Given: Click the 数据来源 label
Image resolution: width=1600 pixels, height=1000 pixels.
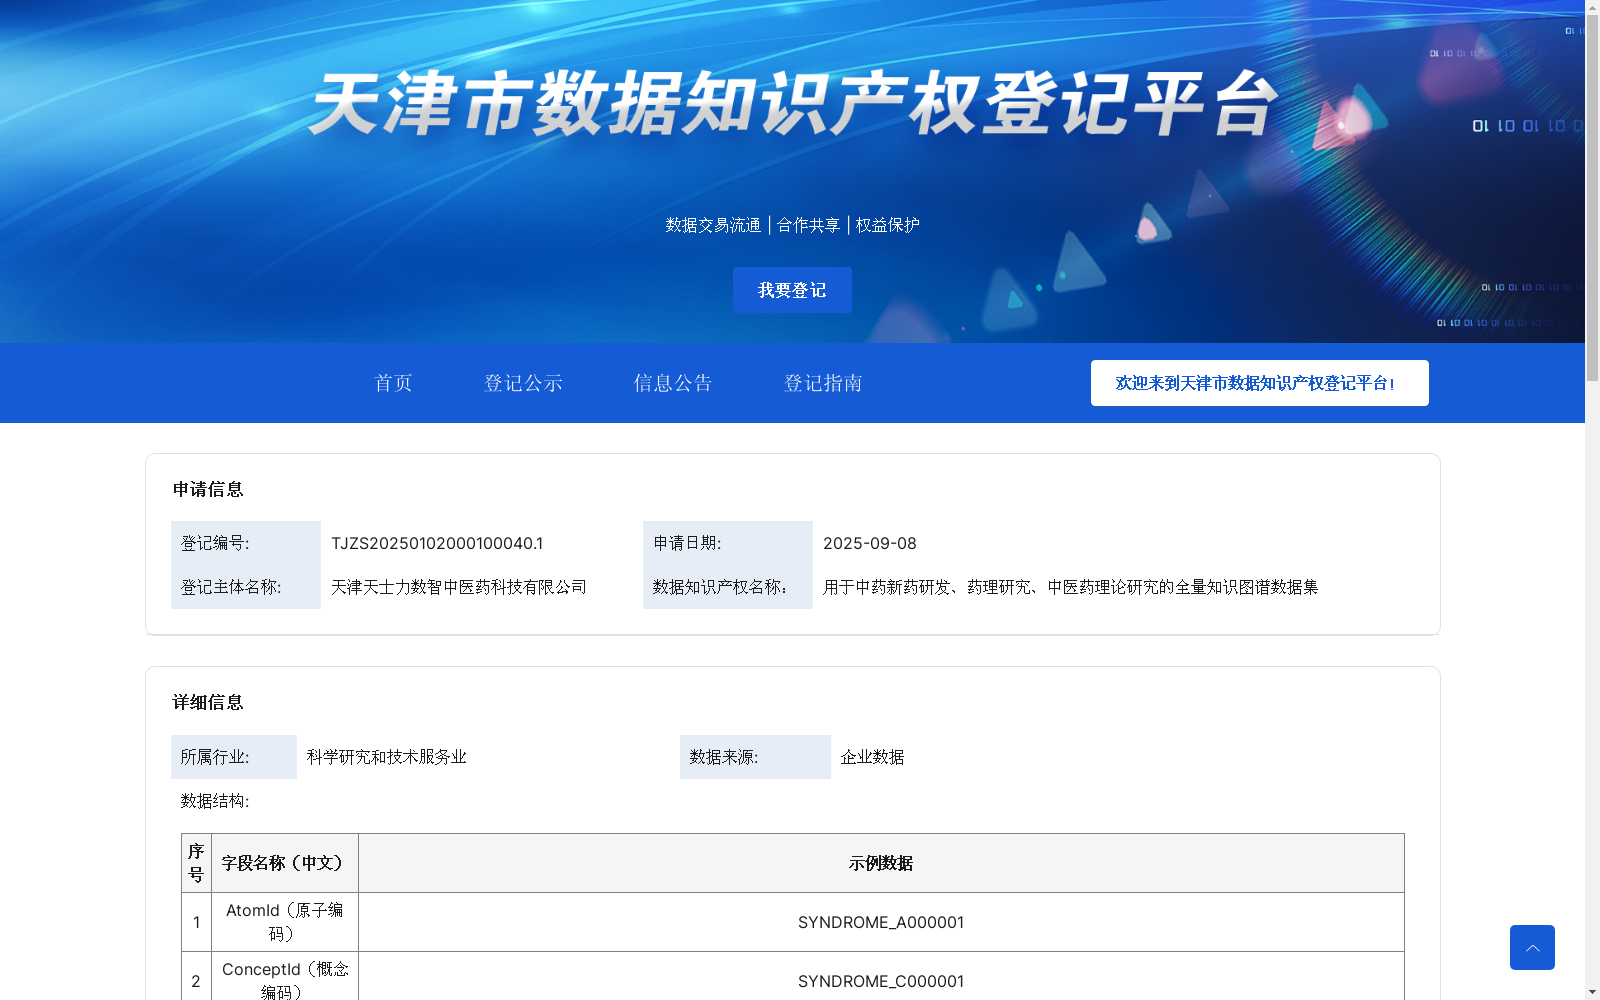Looking at the screenshot, I should [724, 757].
